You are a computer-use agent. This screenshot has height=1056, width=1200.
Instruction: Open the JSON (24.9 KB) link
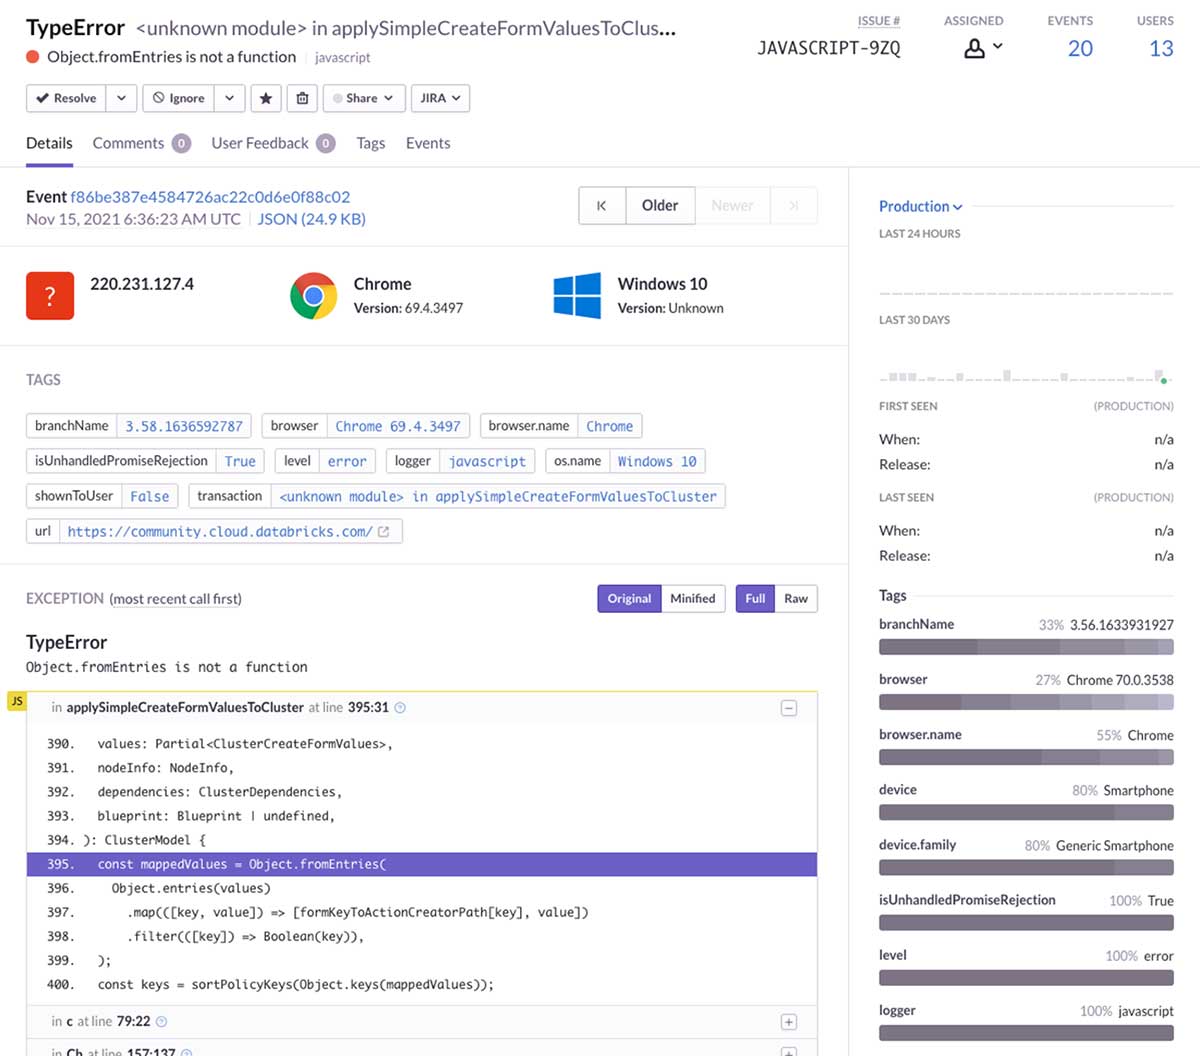click(x=311, y=219)
